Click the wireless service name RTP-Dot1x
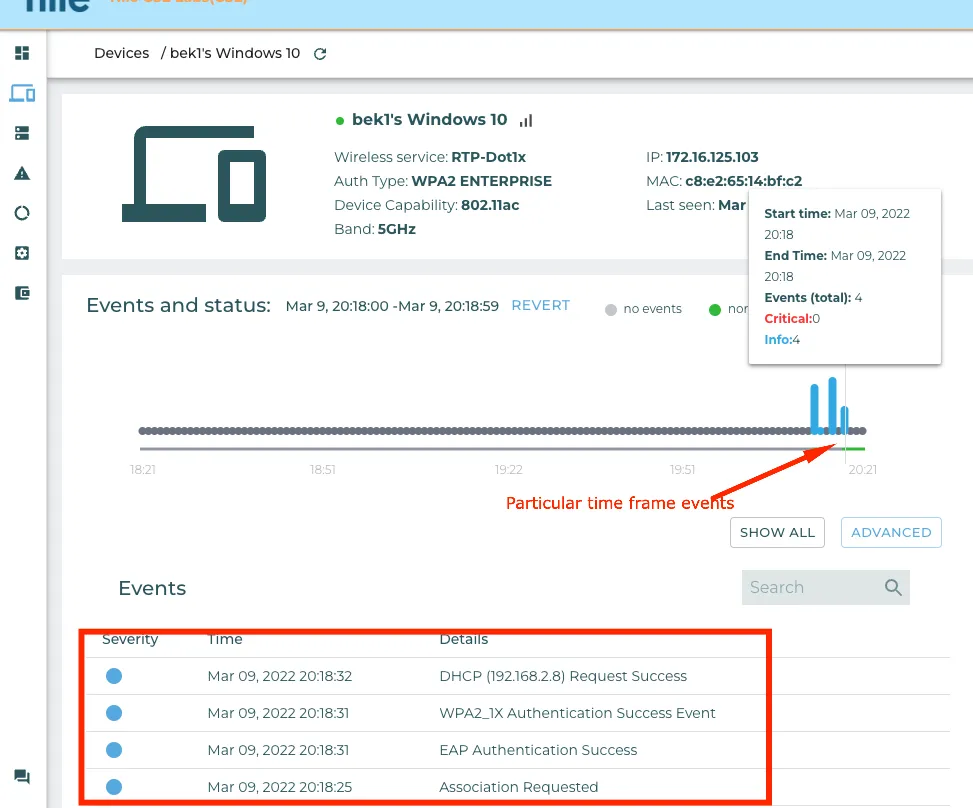The height and width of the screenshot is (808, 973). (x=488, y=157)
